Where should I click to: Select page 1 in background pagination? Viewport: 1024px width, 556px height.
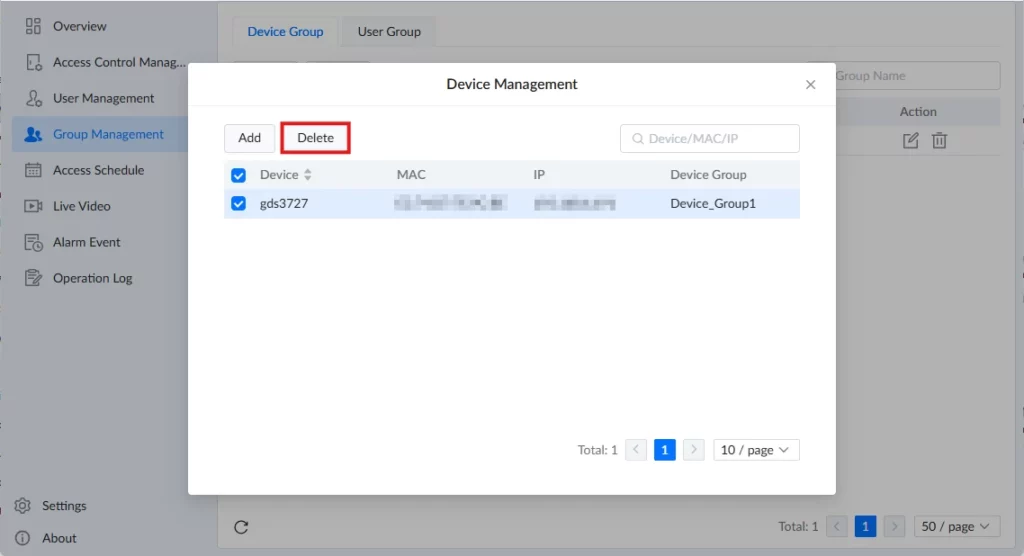pos(865,526)
